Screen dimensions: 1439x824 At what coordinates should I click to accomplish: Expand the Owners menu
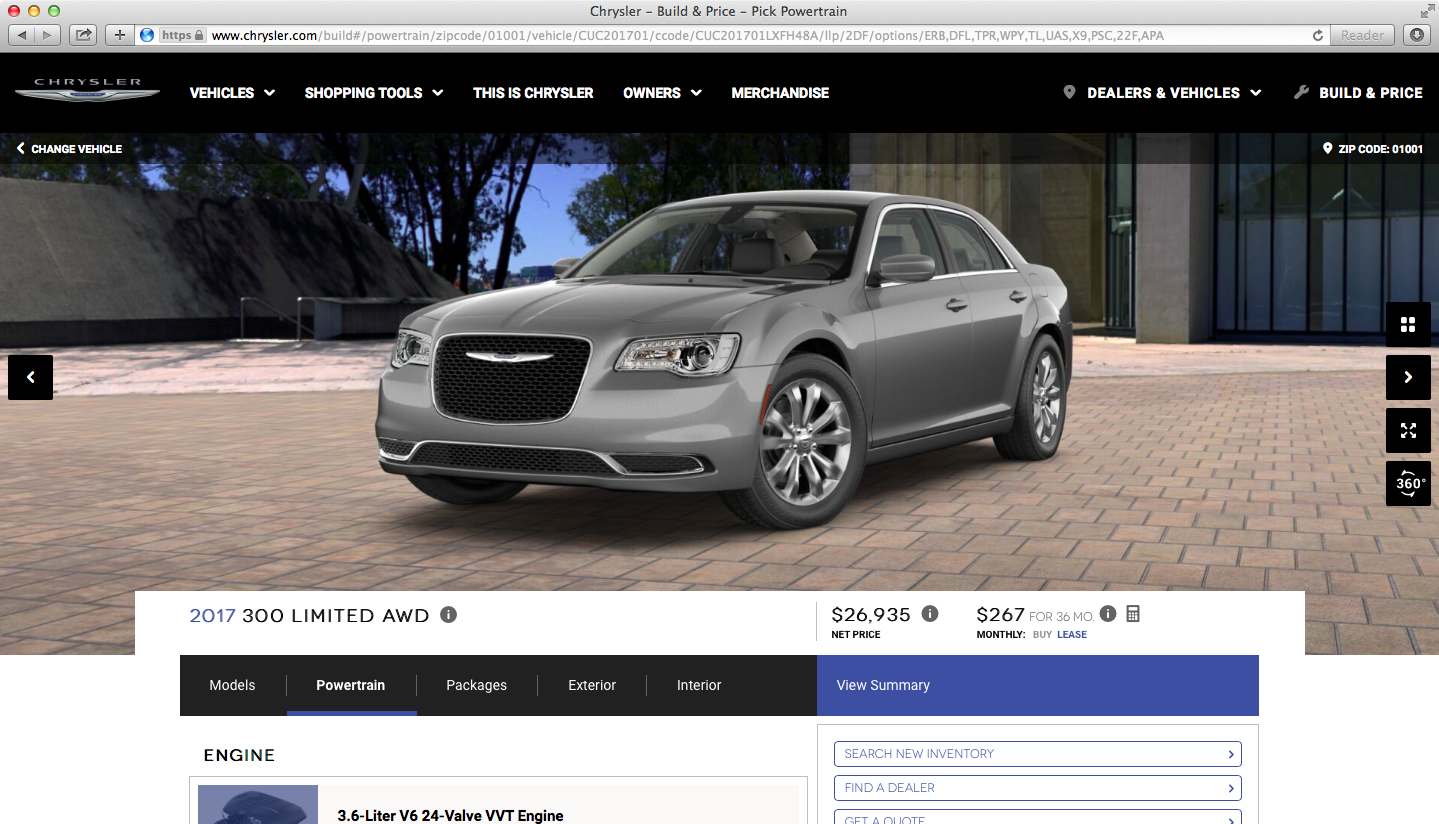pos(662,92)
